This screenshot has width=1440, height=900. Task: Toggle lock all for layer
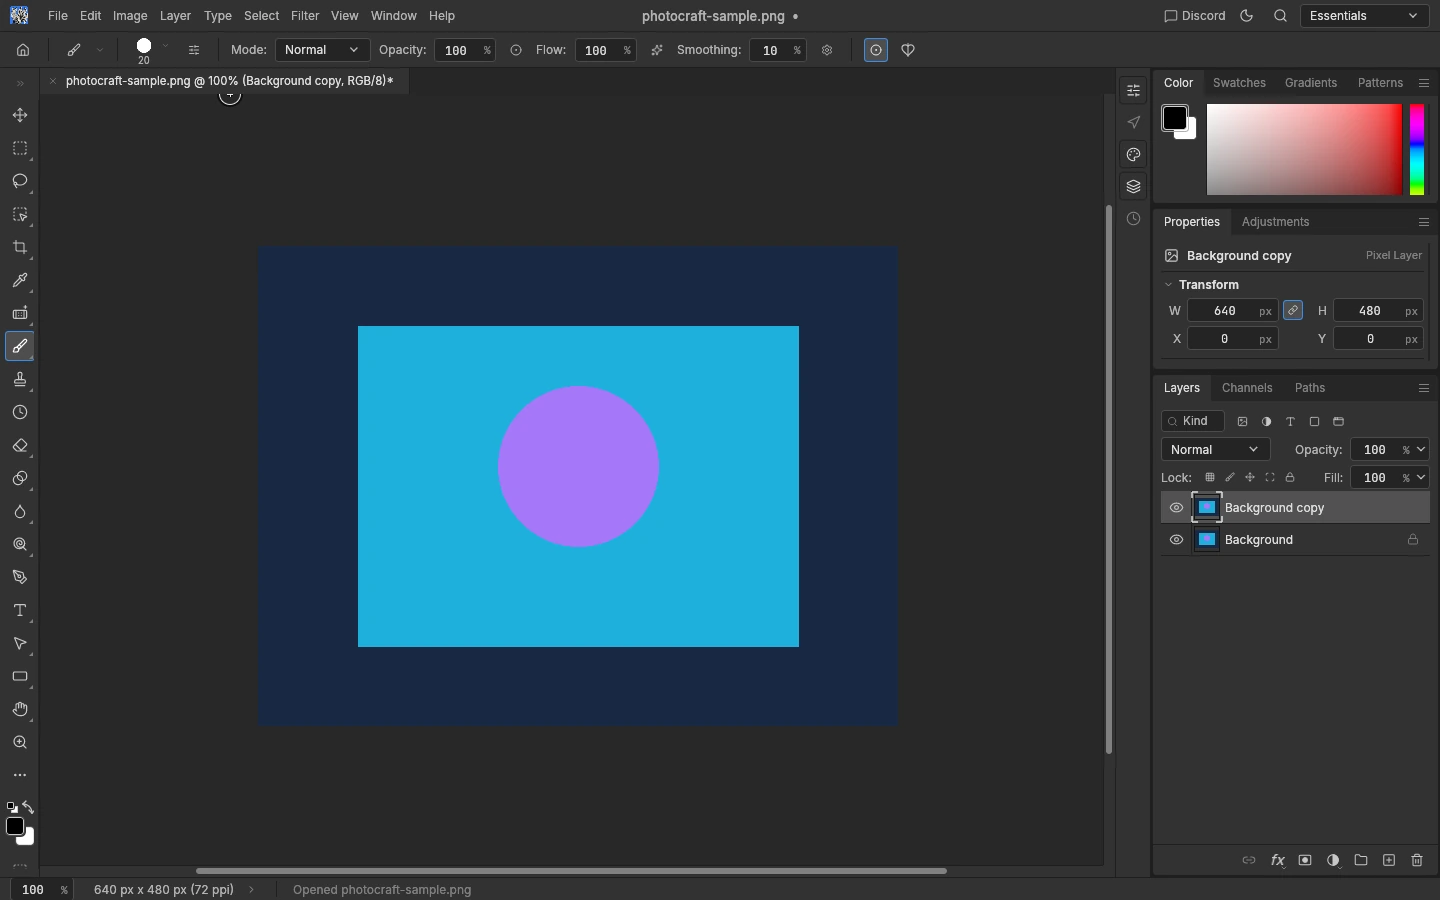[1290, 478]
